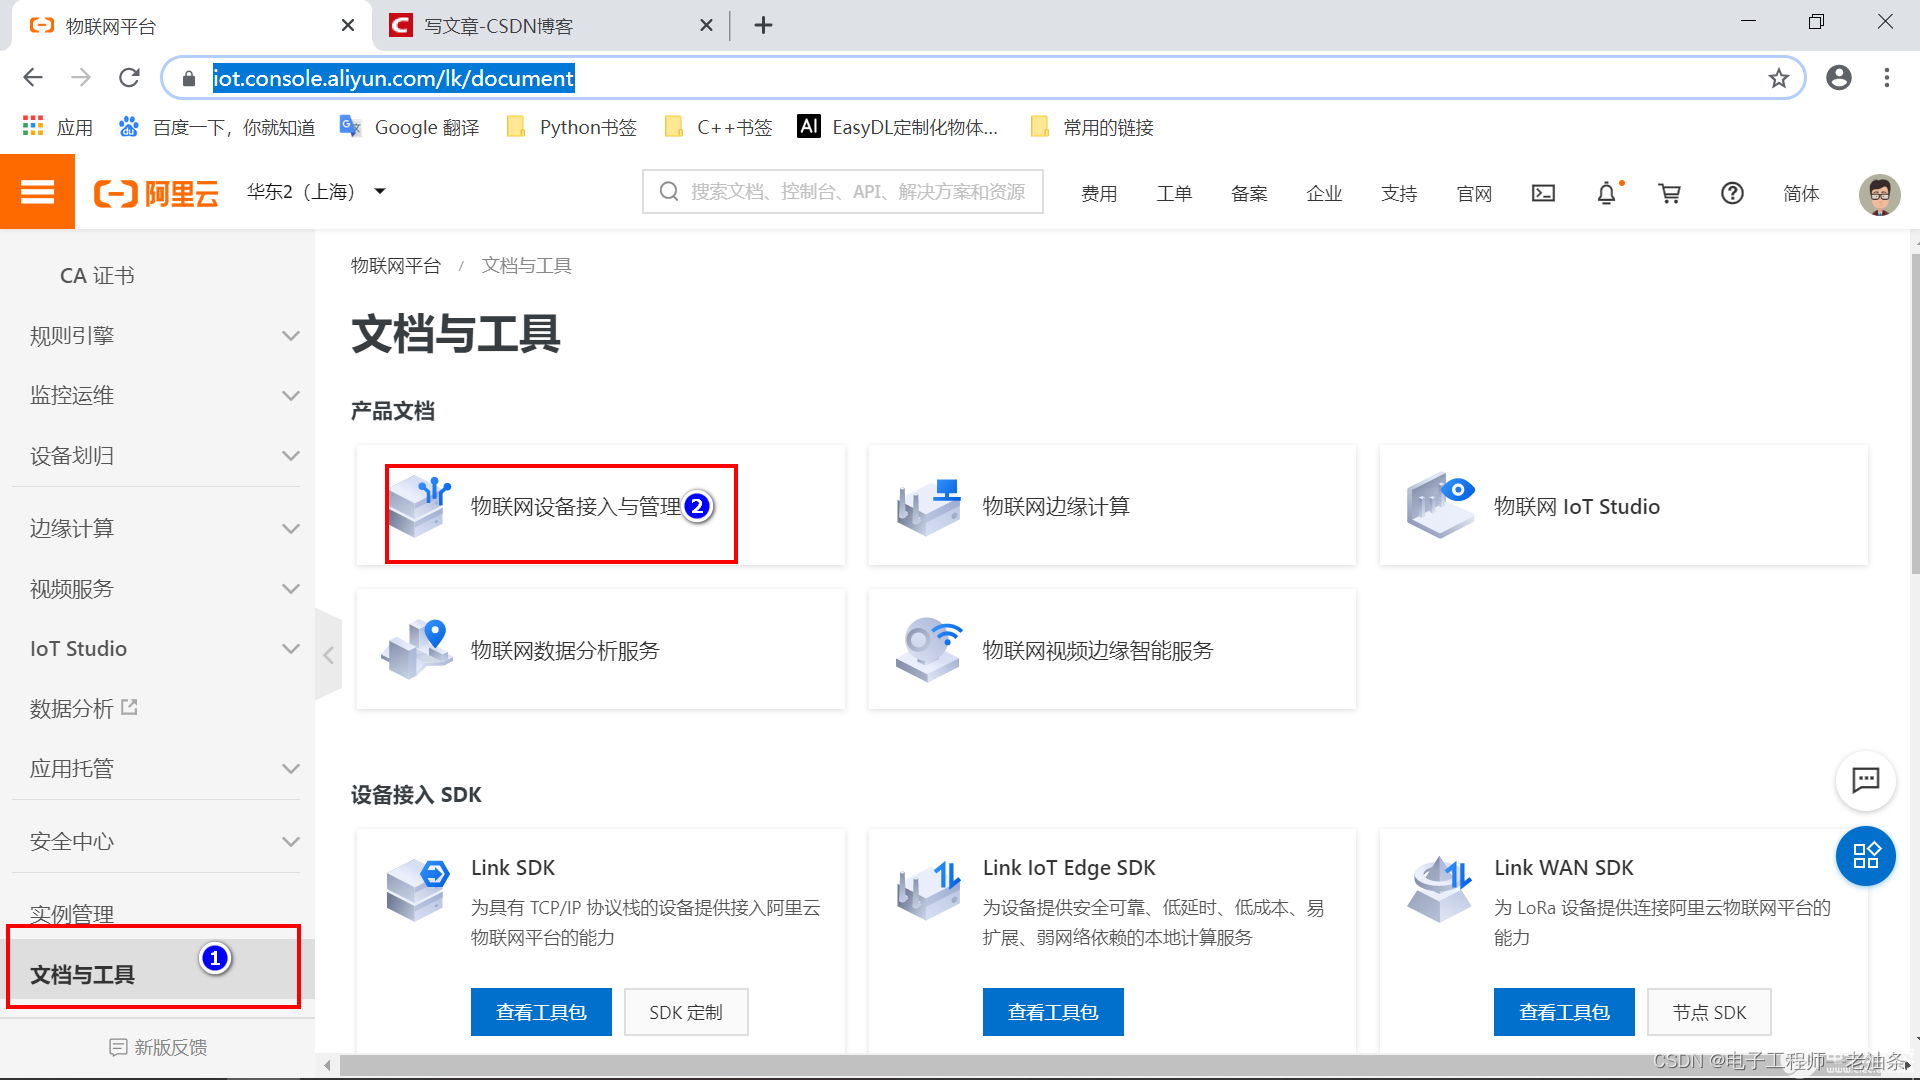
Task: Open the Aliyun hamburger menu
Action: point(37,192)
